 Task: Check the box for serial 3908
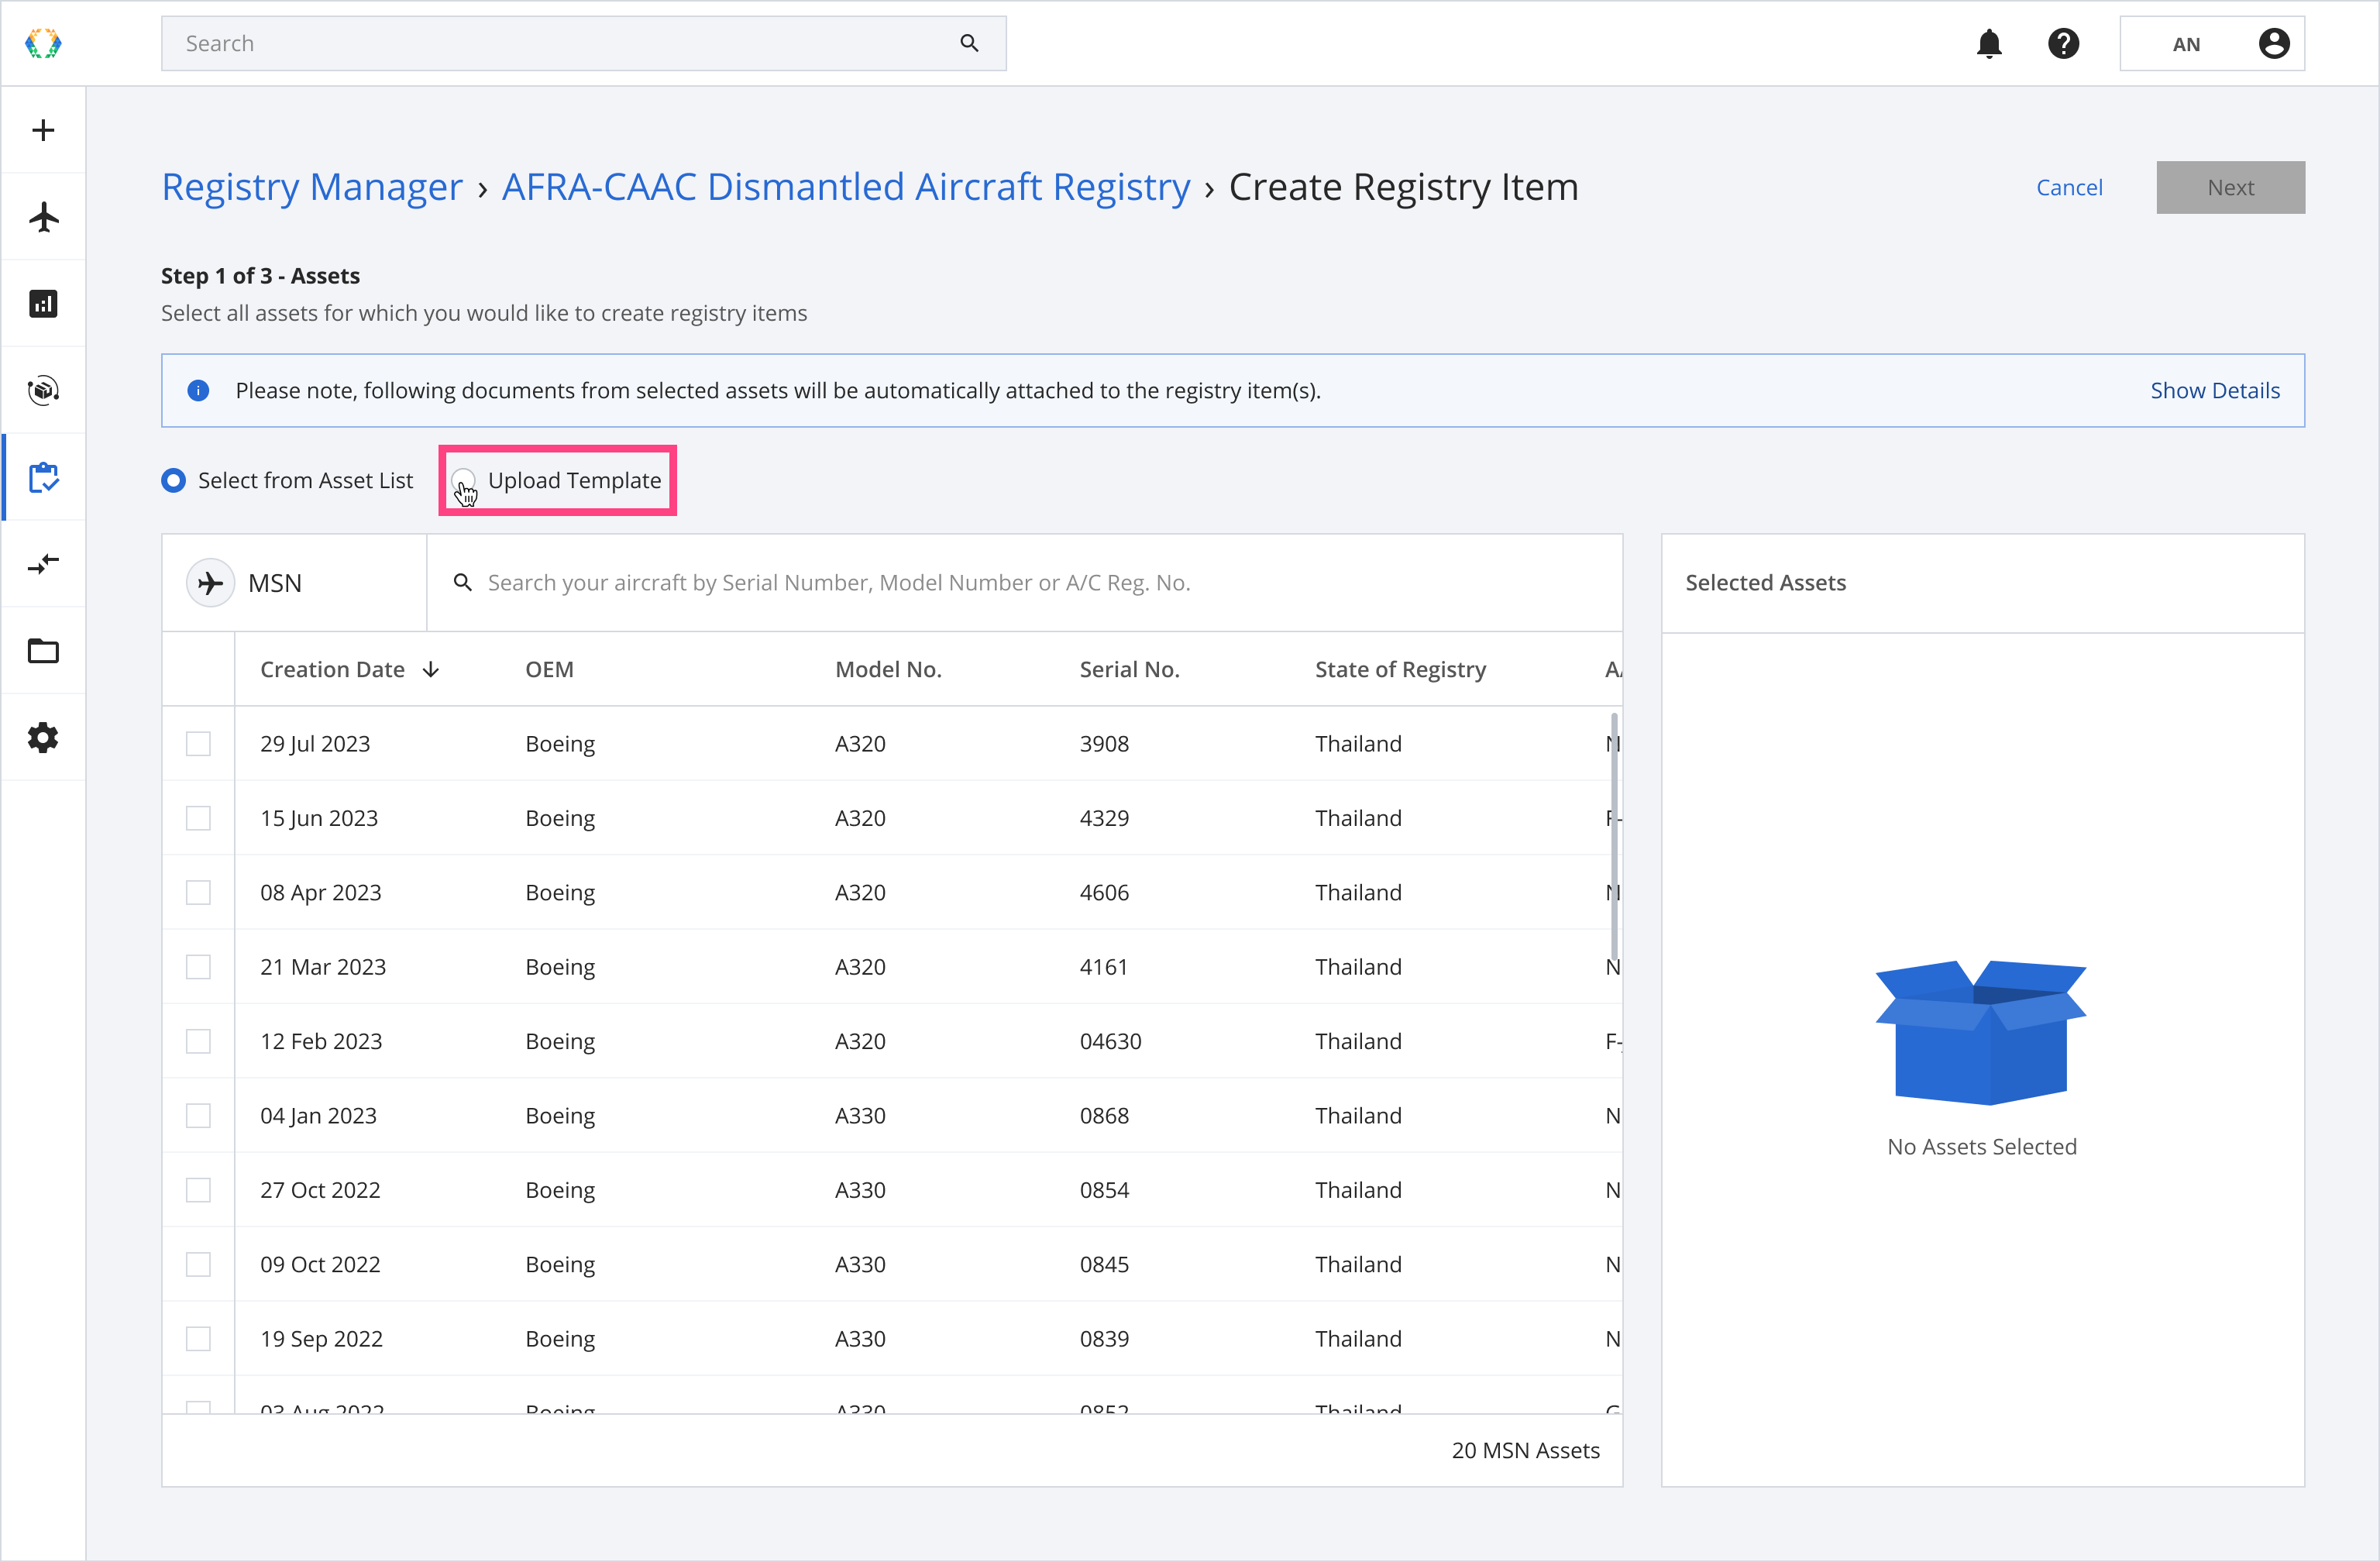click(x=198, y=744)
